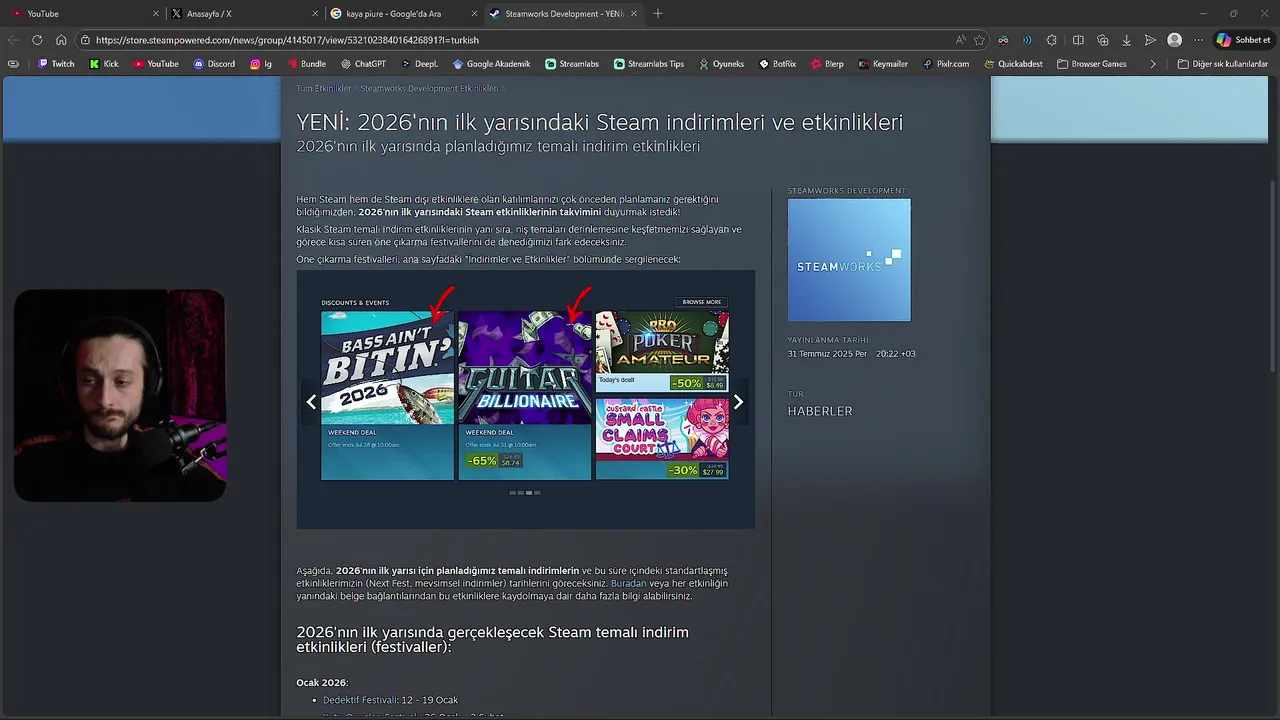This screenshot has height=720, width=1280.
Task: Open Kick bookmark
Action: (104, 64)
